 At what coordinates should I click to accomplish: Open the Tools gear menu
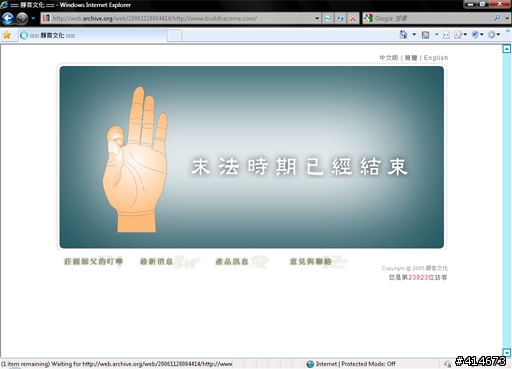[491, 34]
